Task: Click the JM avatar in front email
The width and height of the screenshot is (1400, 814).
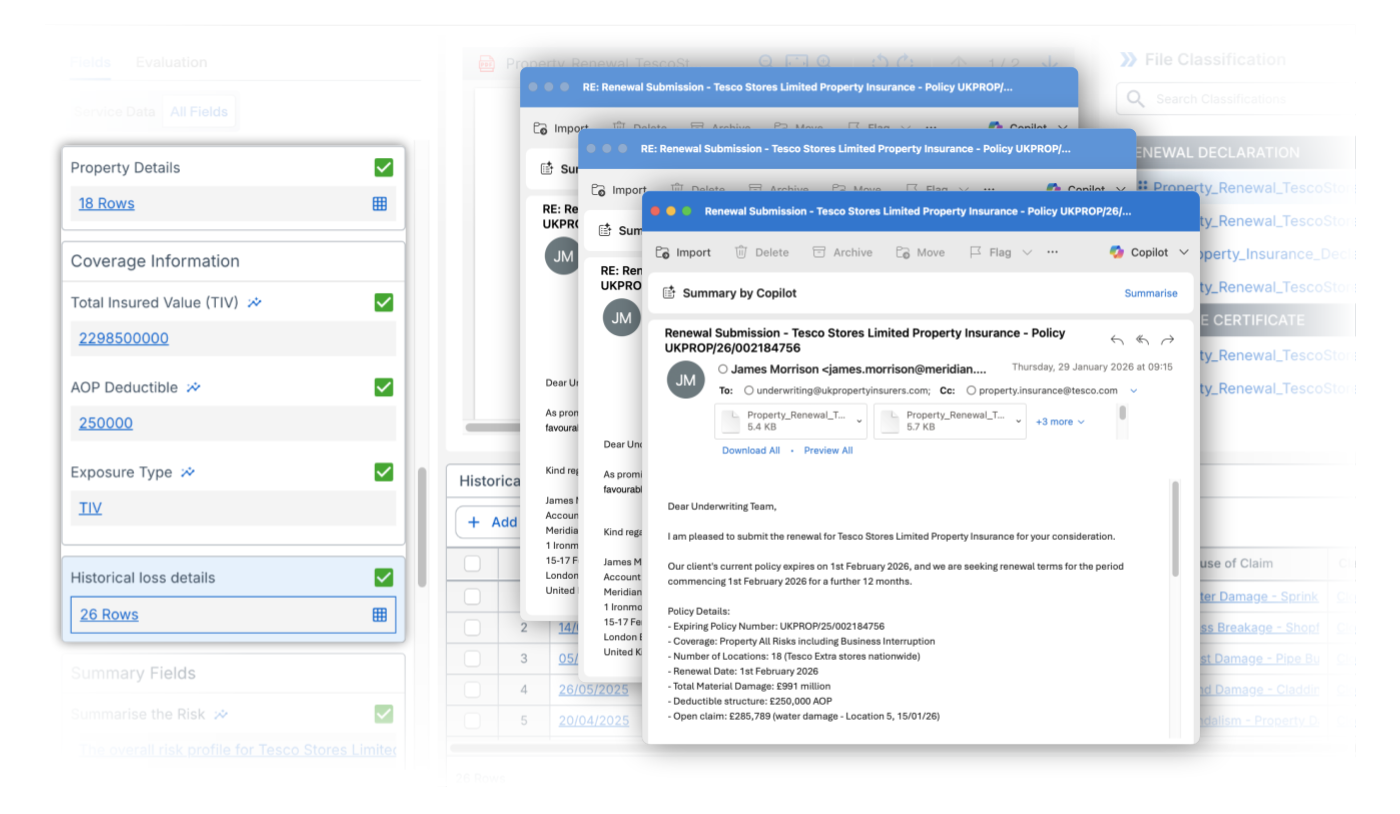Action: [686, 380]
